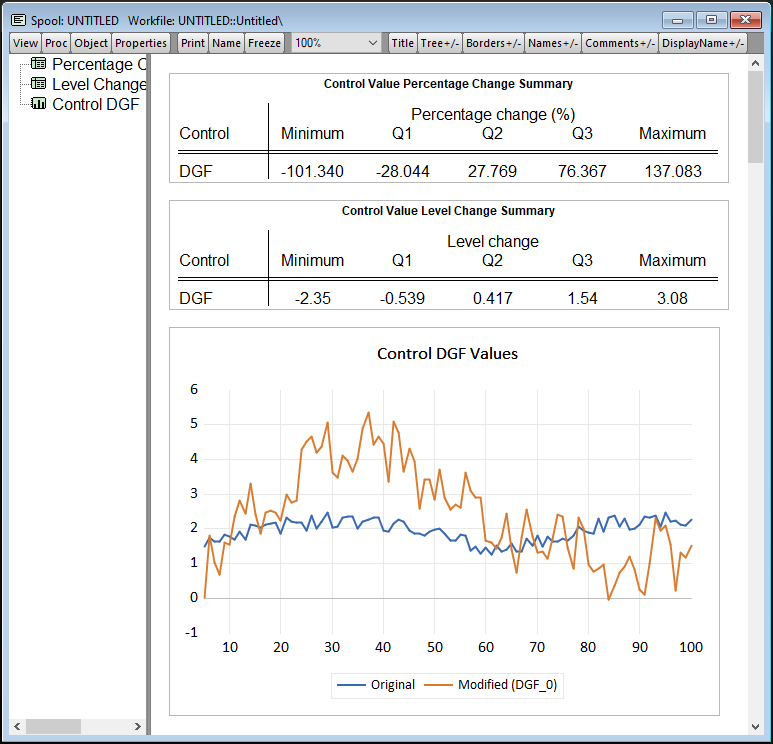773x744 pixels.
Task: Open Properties from the toolbar
Action: [x=141, y=43]
